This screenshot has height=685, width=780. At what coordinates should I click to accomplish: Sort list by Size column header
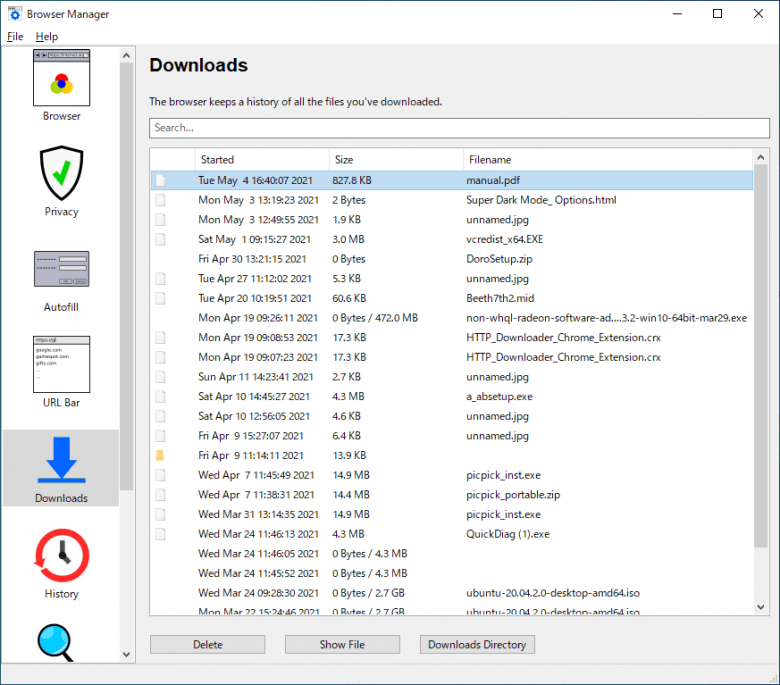click(x=396, y=160)
